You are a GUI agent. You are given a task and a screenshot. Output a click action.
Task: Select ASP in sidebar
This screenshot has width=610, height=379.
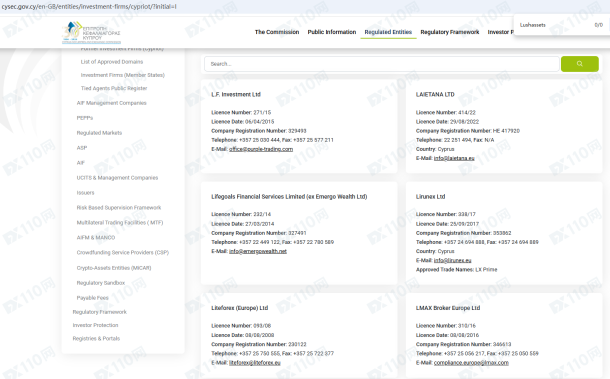pyautogui.click(x=82, y=148)
